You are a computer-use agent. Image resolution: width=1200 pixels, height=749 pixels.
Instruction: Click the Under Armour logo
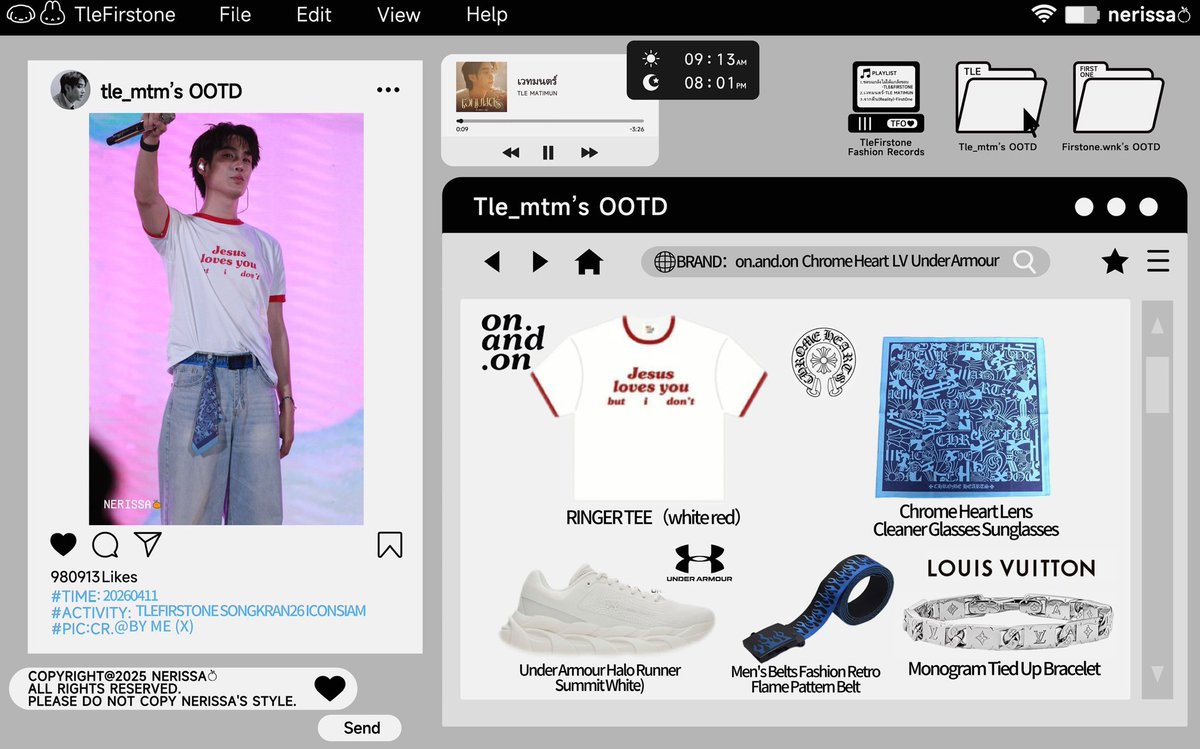[x=699, y=564]
